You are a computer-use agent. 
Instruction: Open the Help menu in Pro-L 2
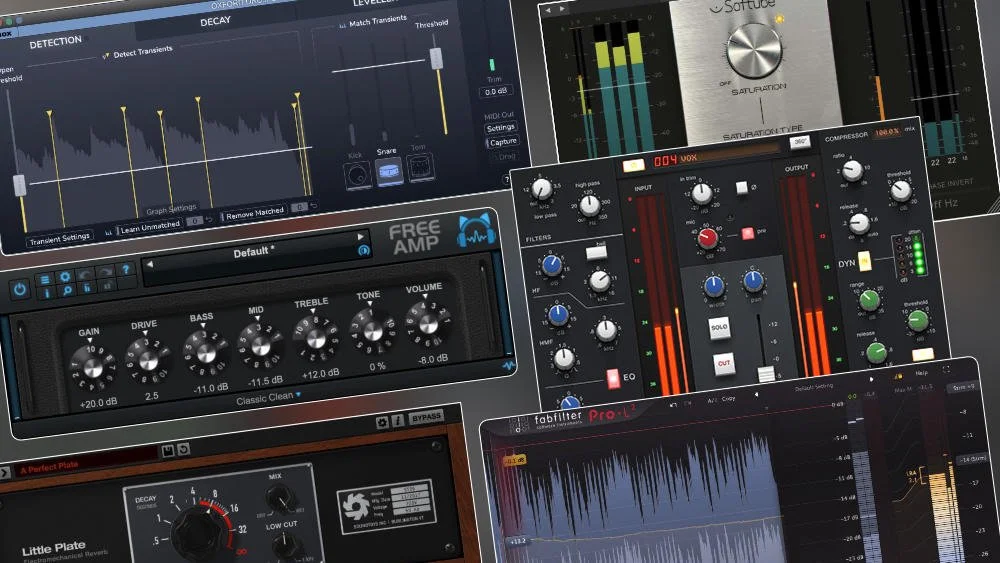click(921, 372)
